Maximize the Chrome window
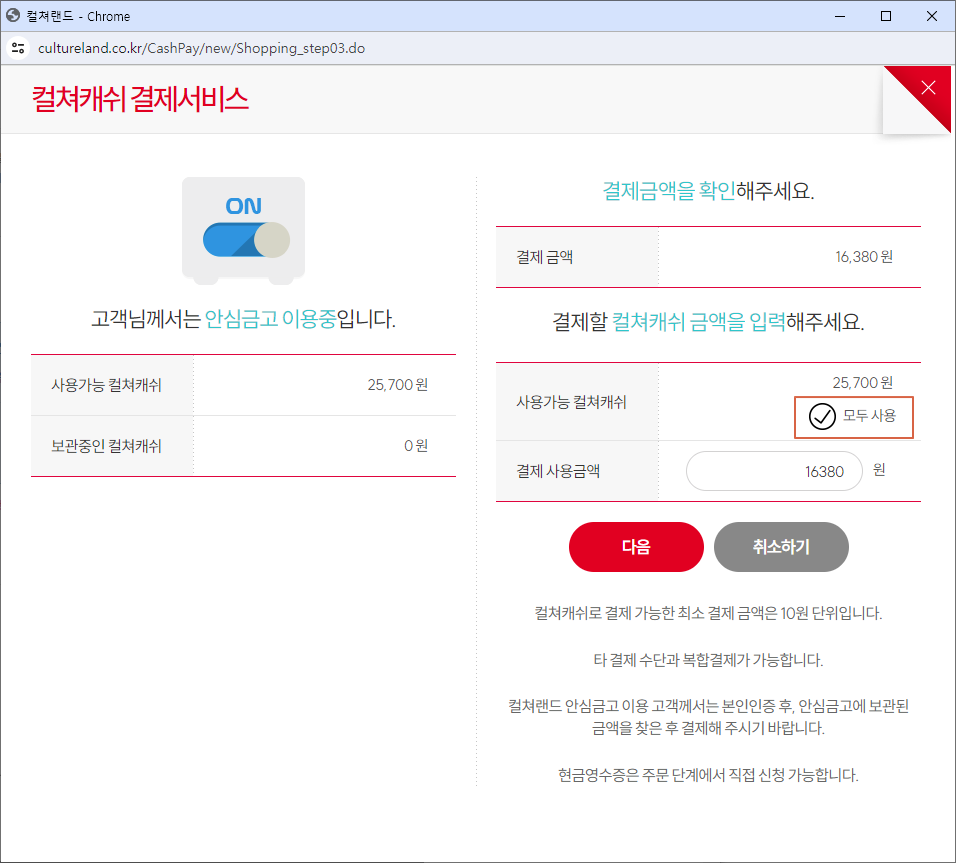 (886, 16)
